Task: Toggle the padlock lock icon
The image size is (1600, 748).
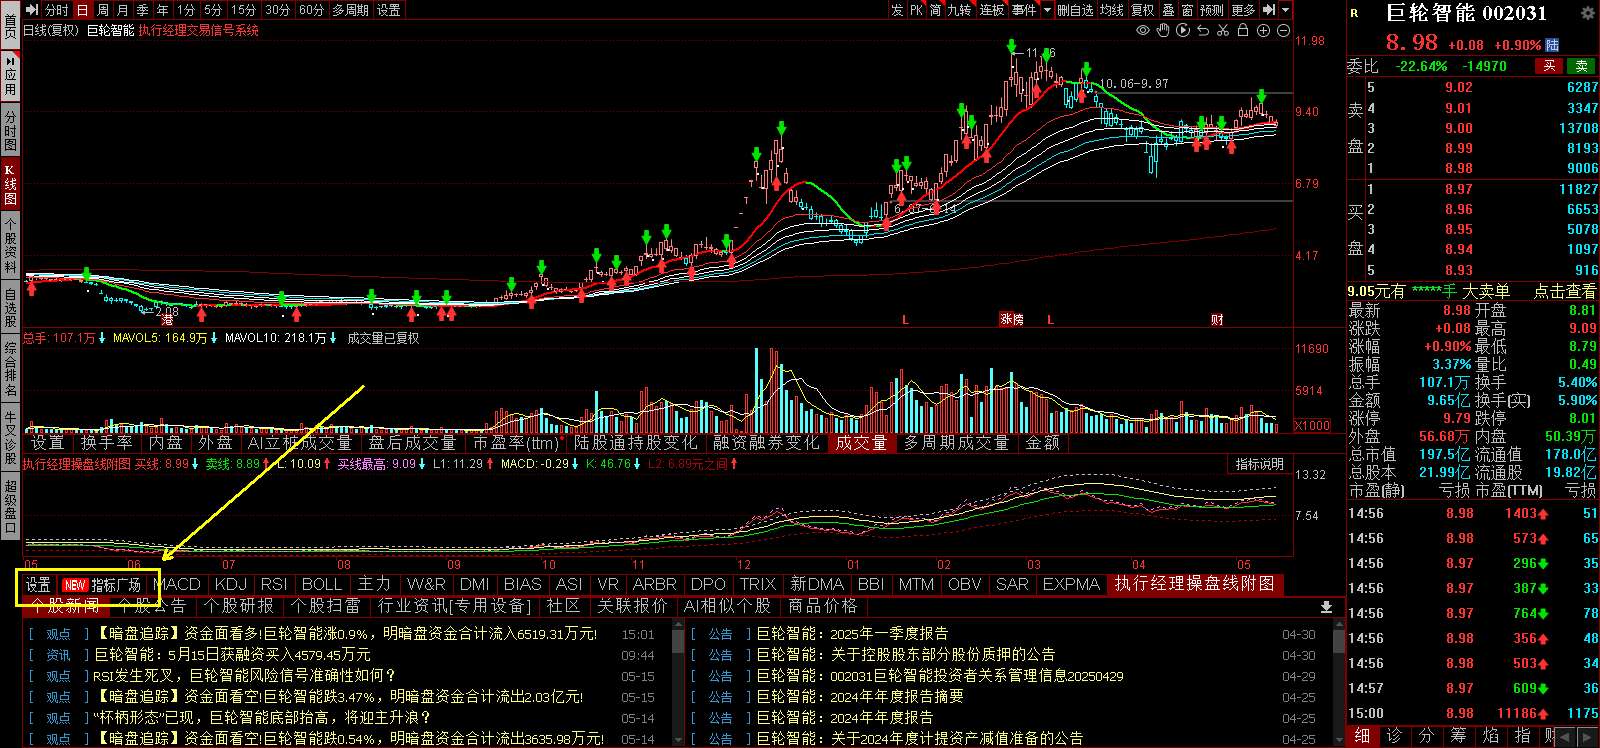Action: pos(1243,31)
